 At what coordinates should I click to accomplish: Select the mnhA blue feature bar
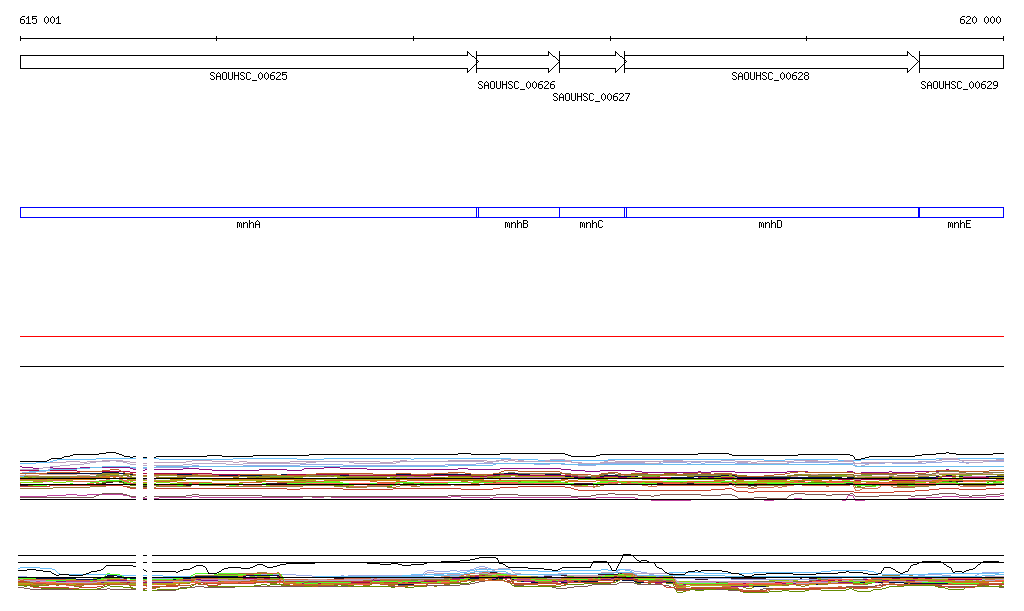coord(248,212)
